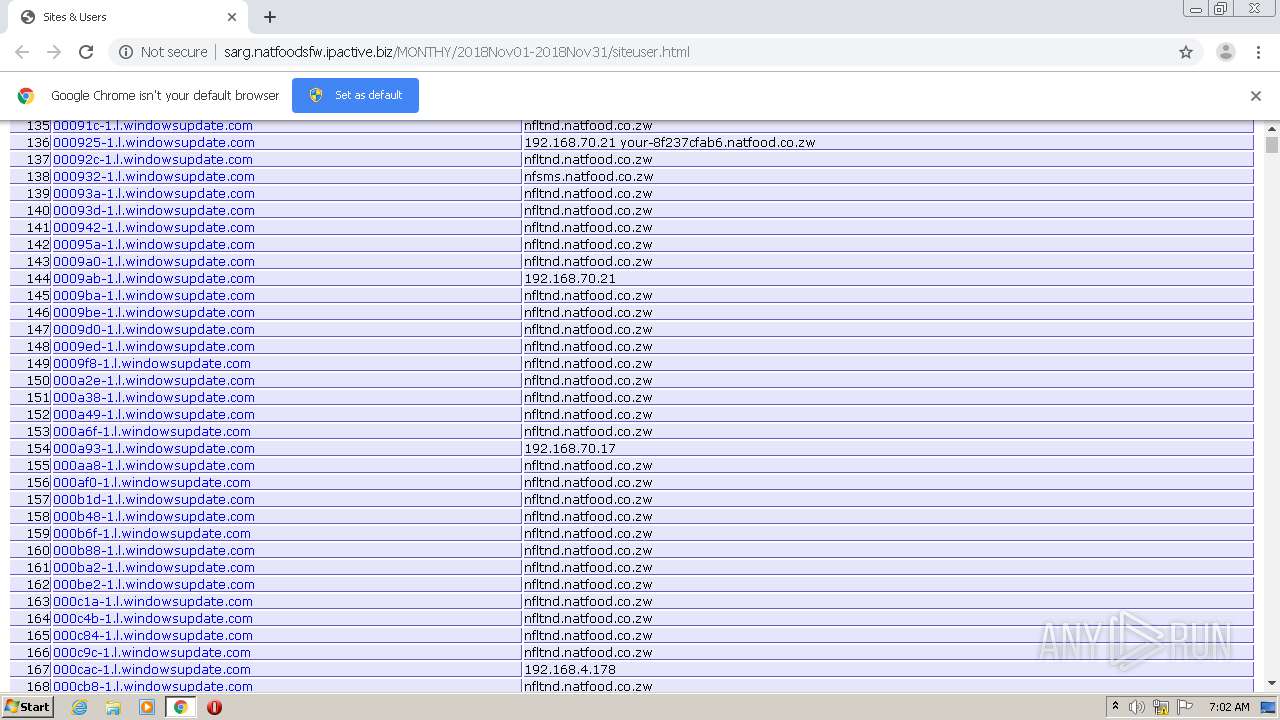This screenshot has height=720, width=1280.
Task: Open link 000b6f-1.l.windowsupdate.com
Action: point(152,534)
